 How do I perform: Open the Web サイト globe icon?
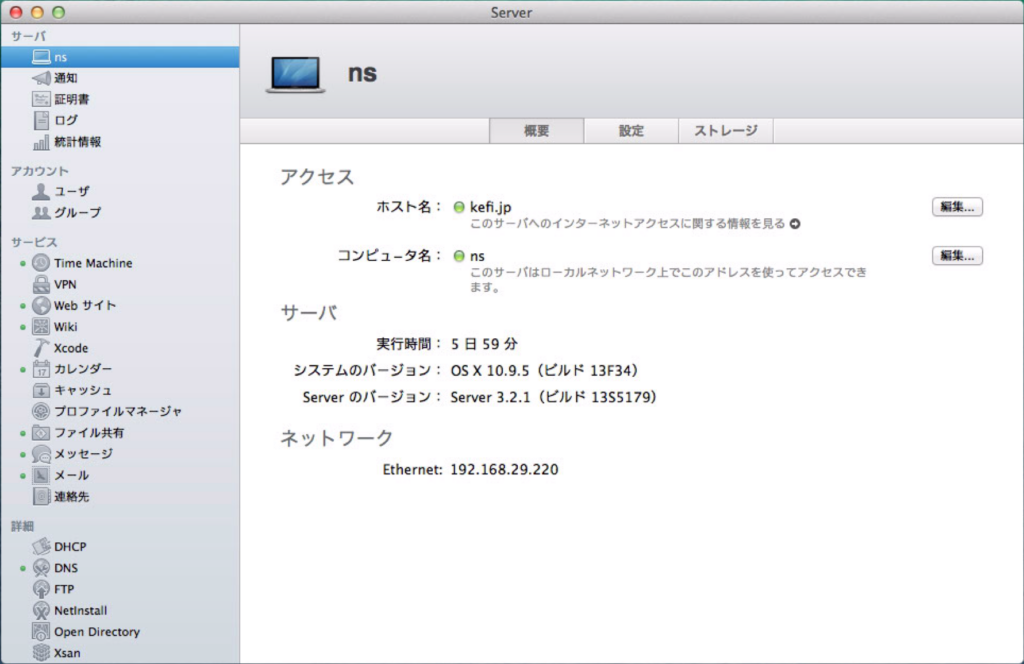[40, 306]
